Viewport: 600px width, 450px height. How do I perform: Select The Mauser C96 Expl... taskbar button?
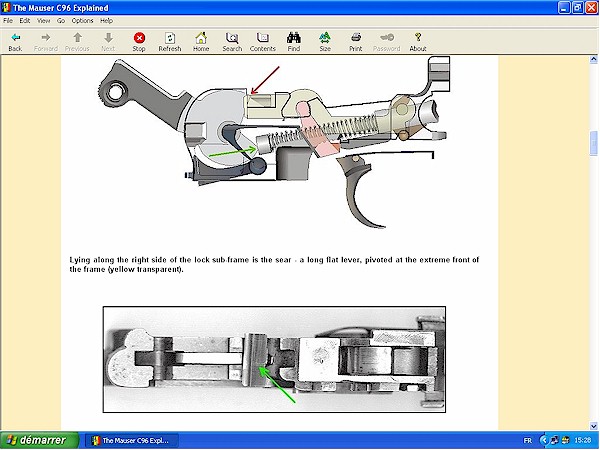(132, 440)
